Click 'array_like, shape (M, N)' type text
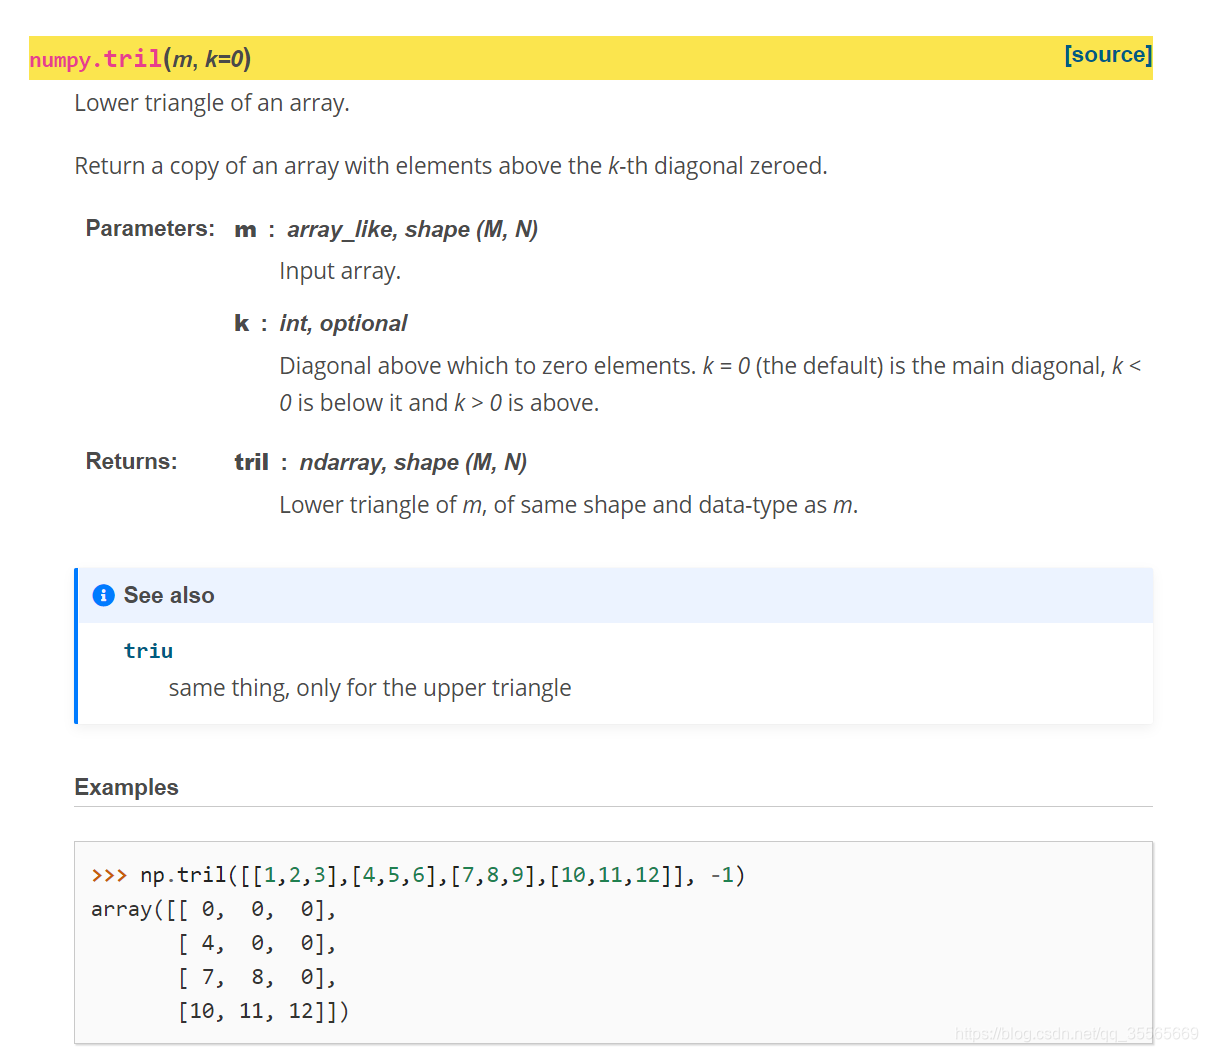The height and width of the screenshot is (1052, 1208). click(412, 229)
